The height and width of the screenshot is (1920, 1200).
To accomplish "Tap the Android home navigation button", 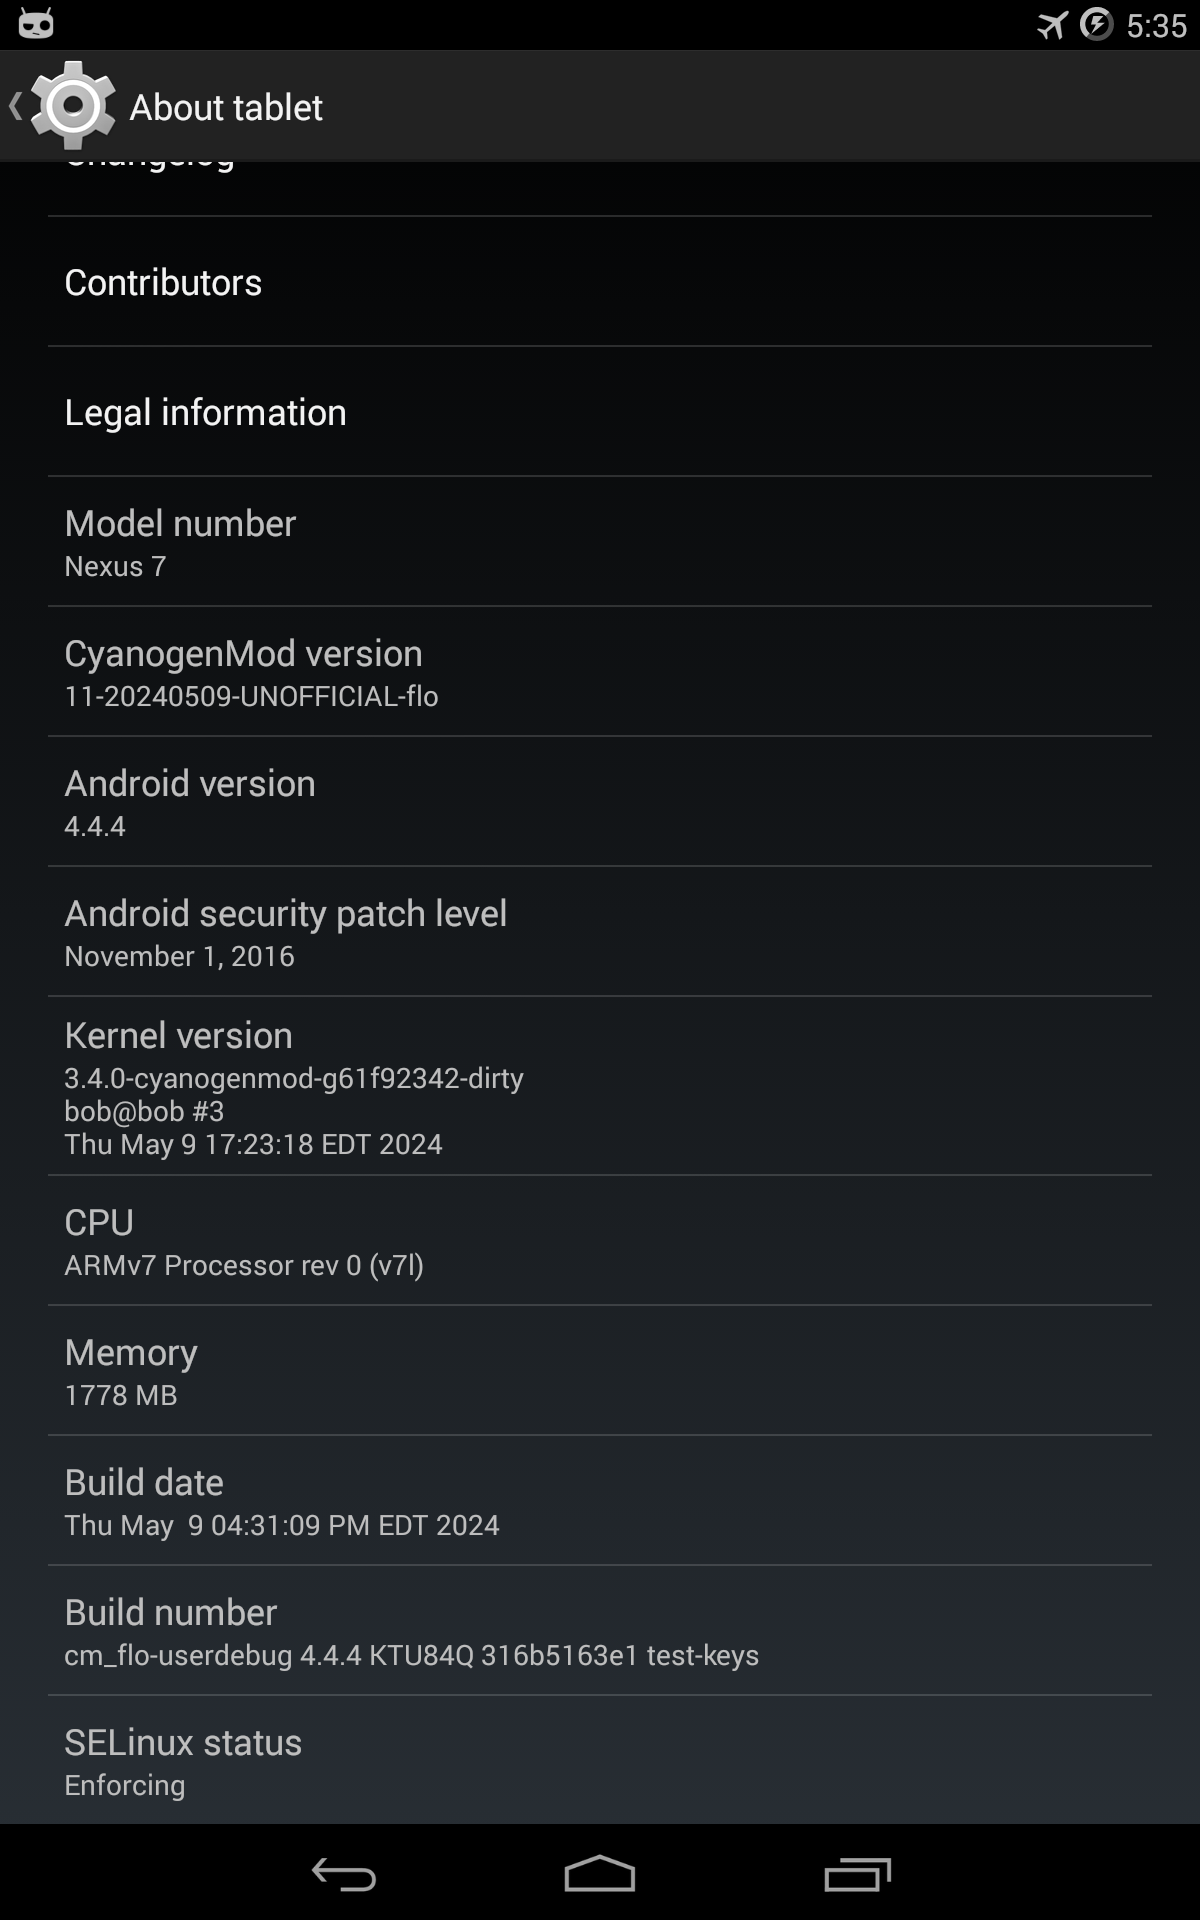I will [600, 1874].
